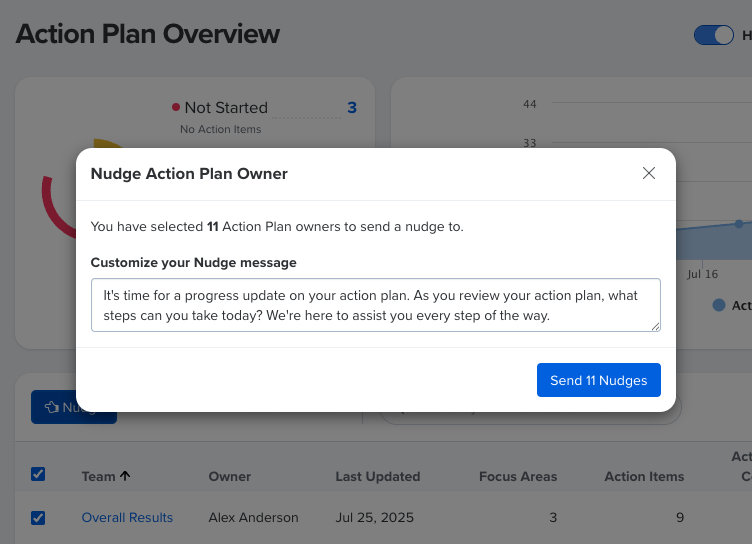
Task: Click the Action Items column header
Action: pos(644,476)
